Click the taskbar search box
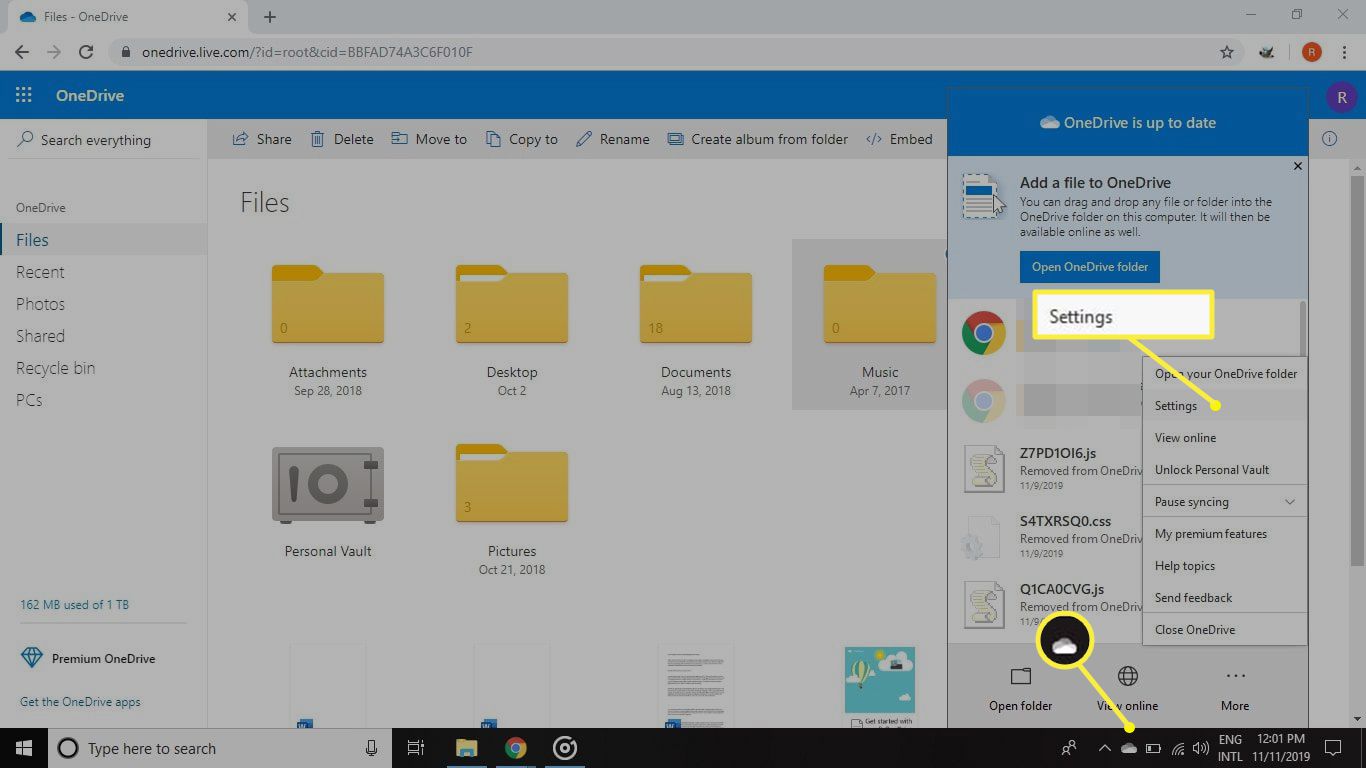This screenshot has width=1366, height=768. point(219,748)
